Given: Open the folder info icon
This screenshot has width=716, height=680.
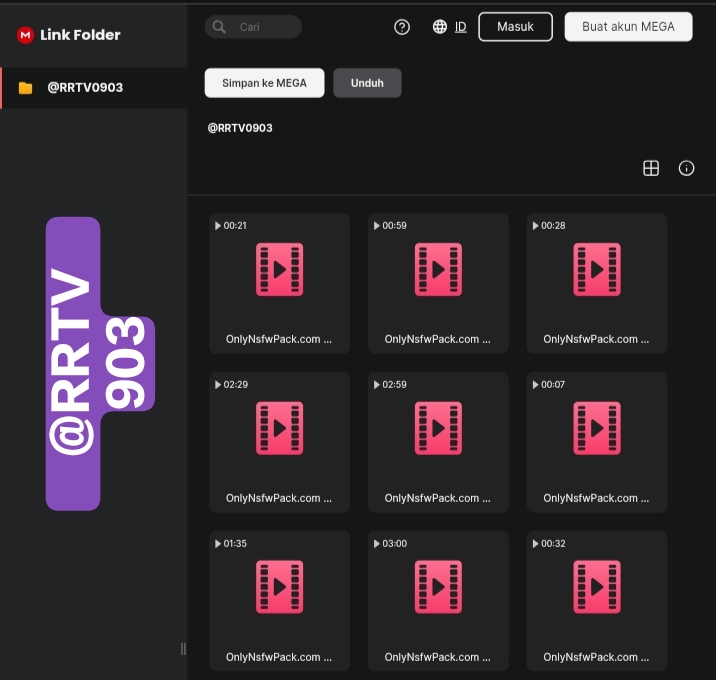Looking at the screenshot, I should 686,168.
